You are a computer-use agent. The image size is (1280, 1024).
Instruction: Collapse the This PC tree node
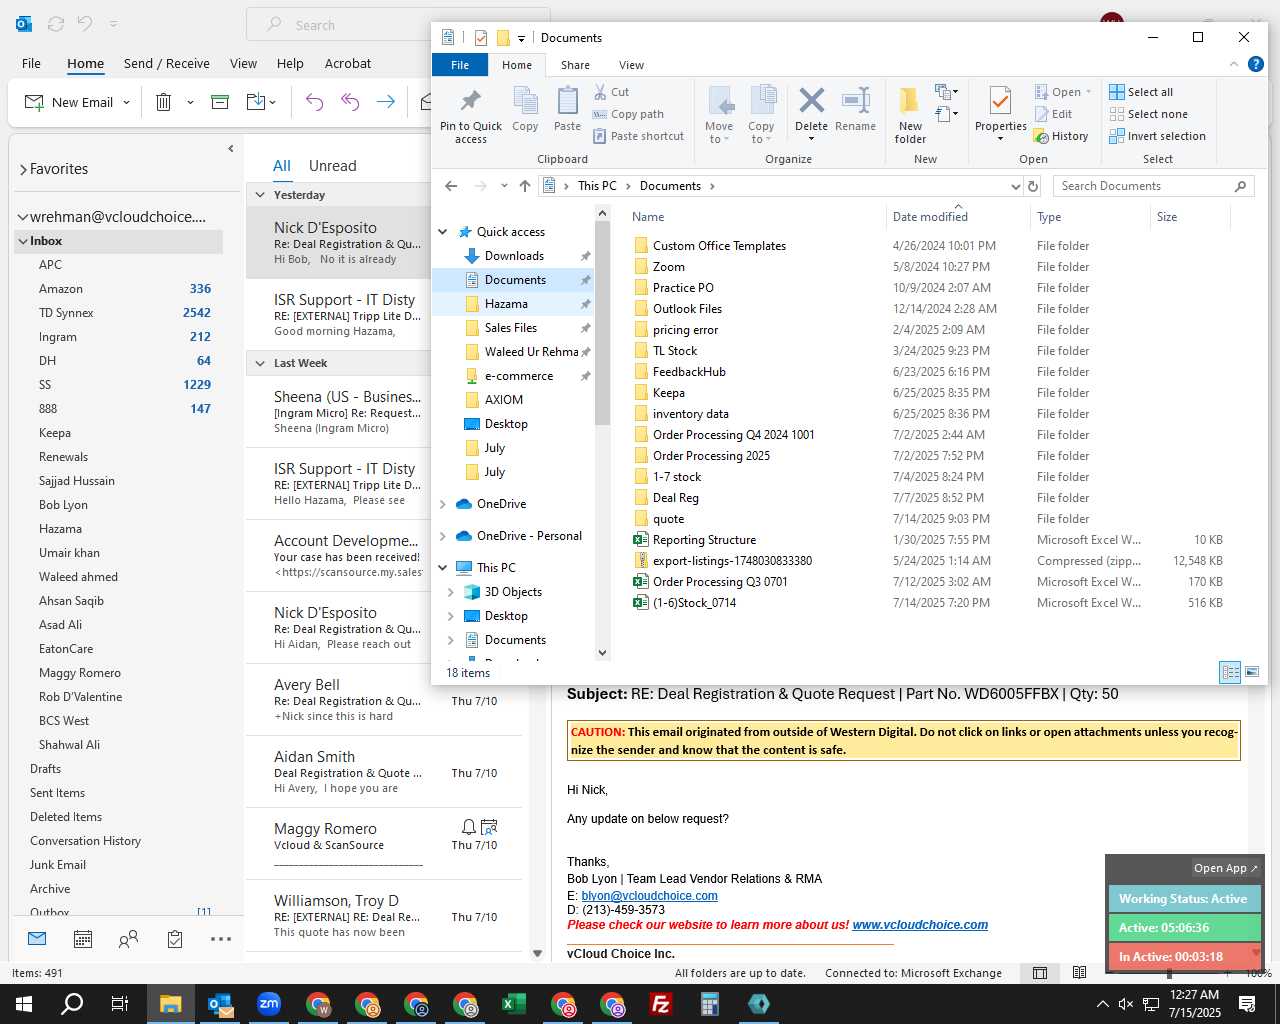point(443,568)
